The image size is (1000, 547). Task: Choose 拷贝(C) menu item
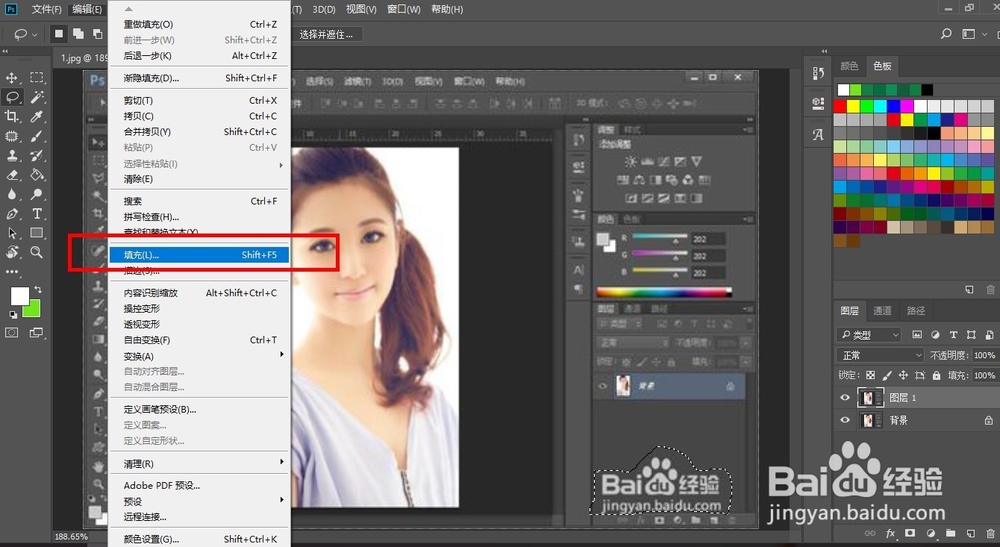(200, 116)
